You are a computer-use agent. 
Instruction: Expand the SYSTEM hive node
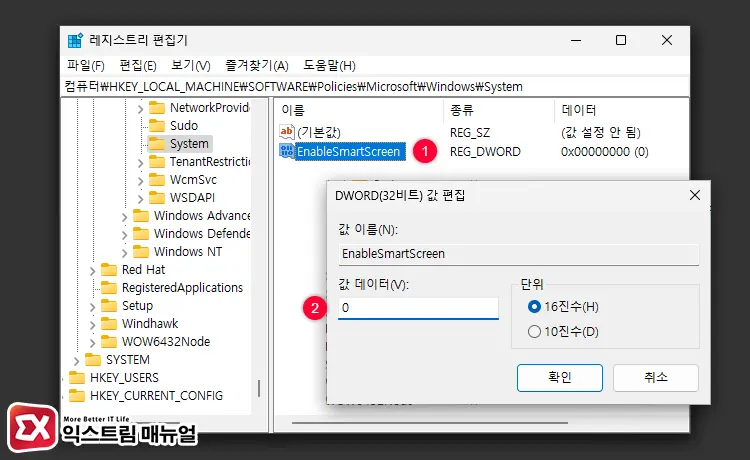click(77, 361)
